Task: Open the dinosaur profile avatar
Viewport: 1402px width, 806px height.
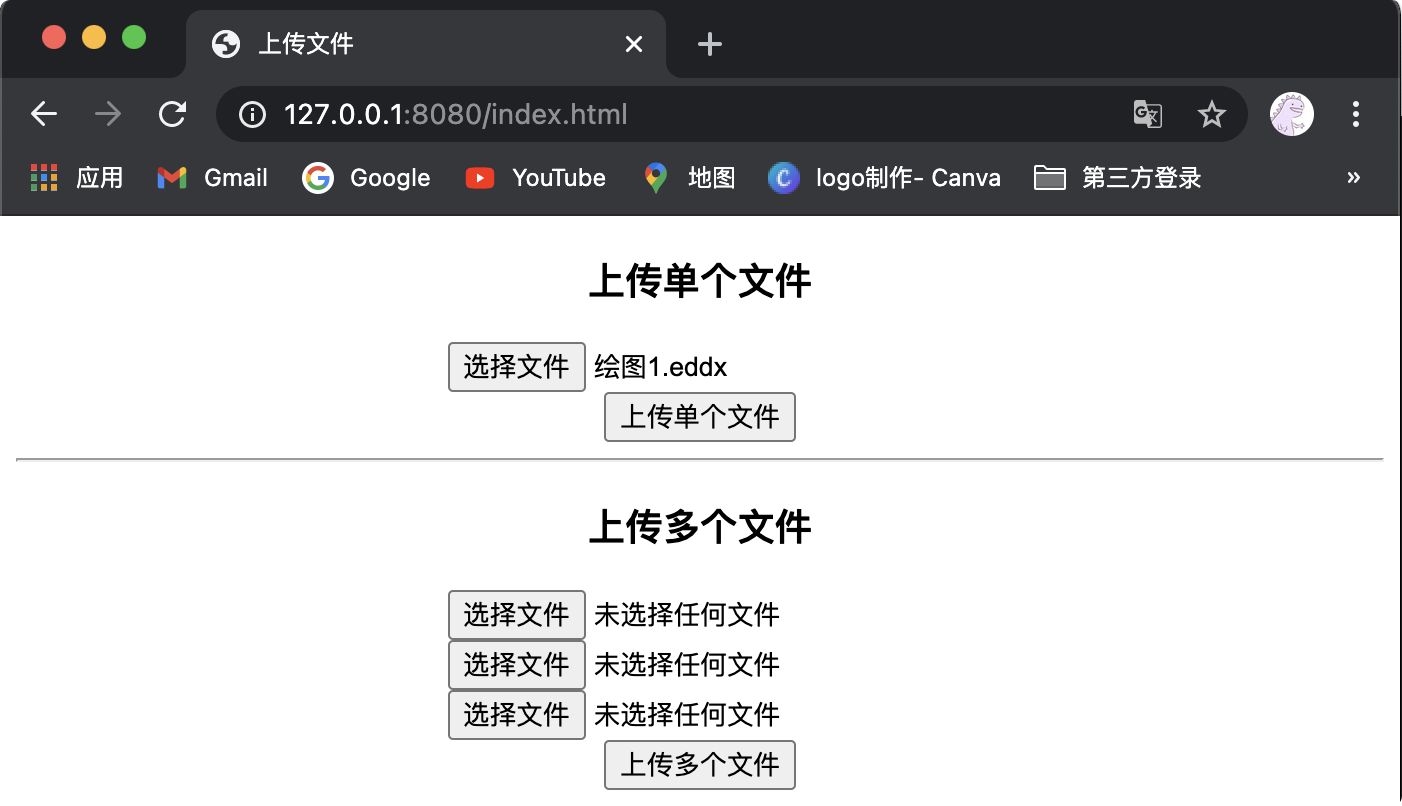Action: point(1291,114)
